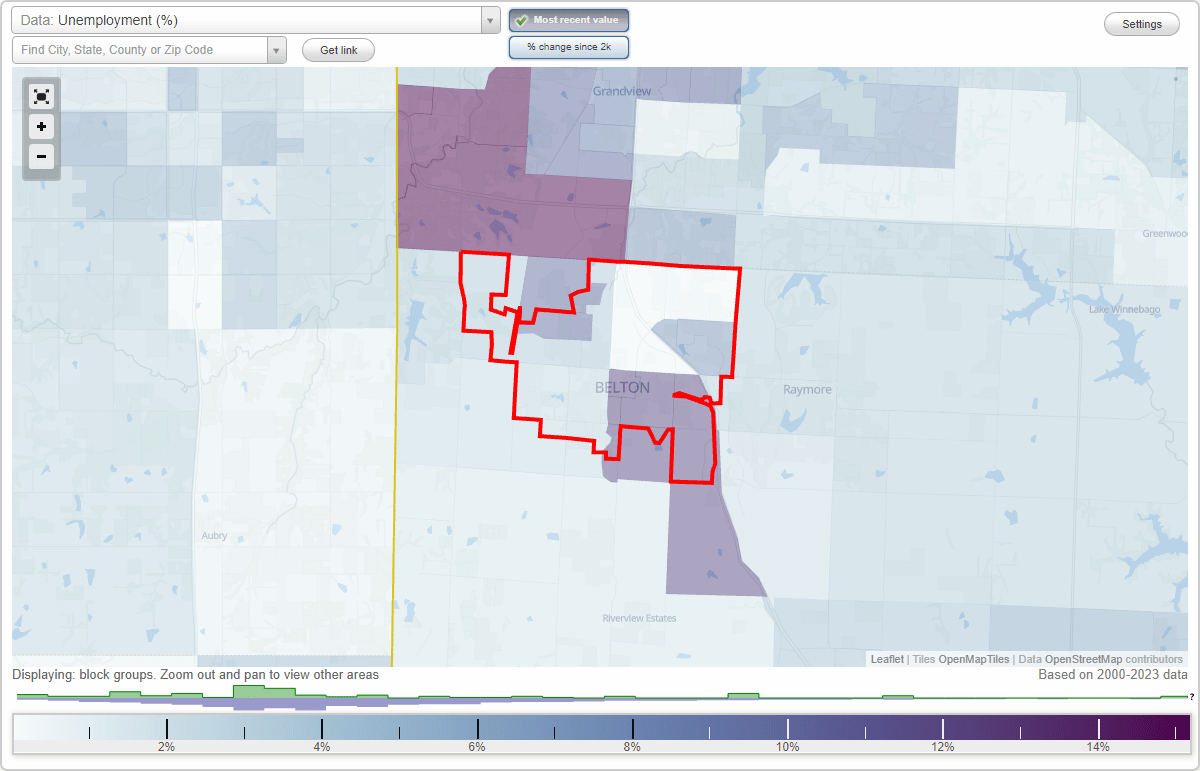Select the zoom-in plus icon
Screen dimensions: 1200x771
(41, 127)
